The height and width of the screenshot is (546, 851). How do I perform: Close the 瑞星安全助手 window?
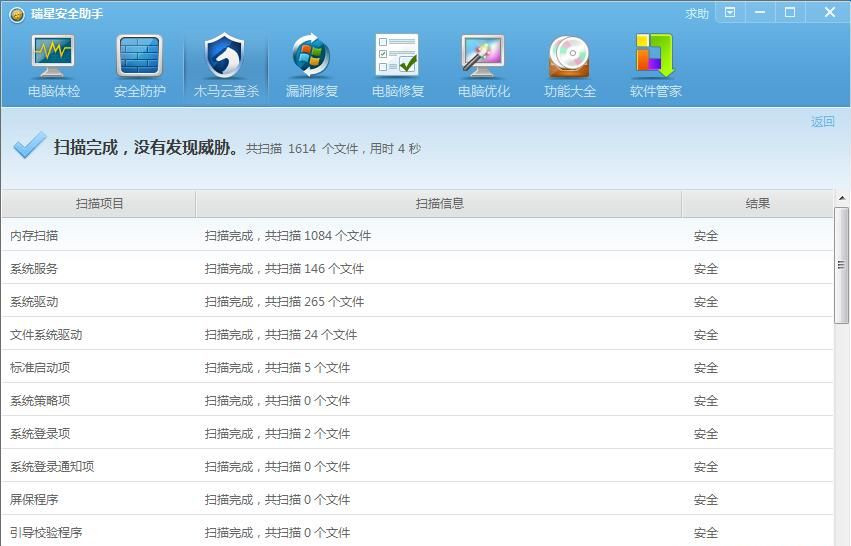(x=829, y=12)
